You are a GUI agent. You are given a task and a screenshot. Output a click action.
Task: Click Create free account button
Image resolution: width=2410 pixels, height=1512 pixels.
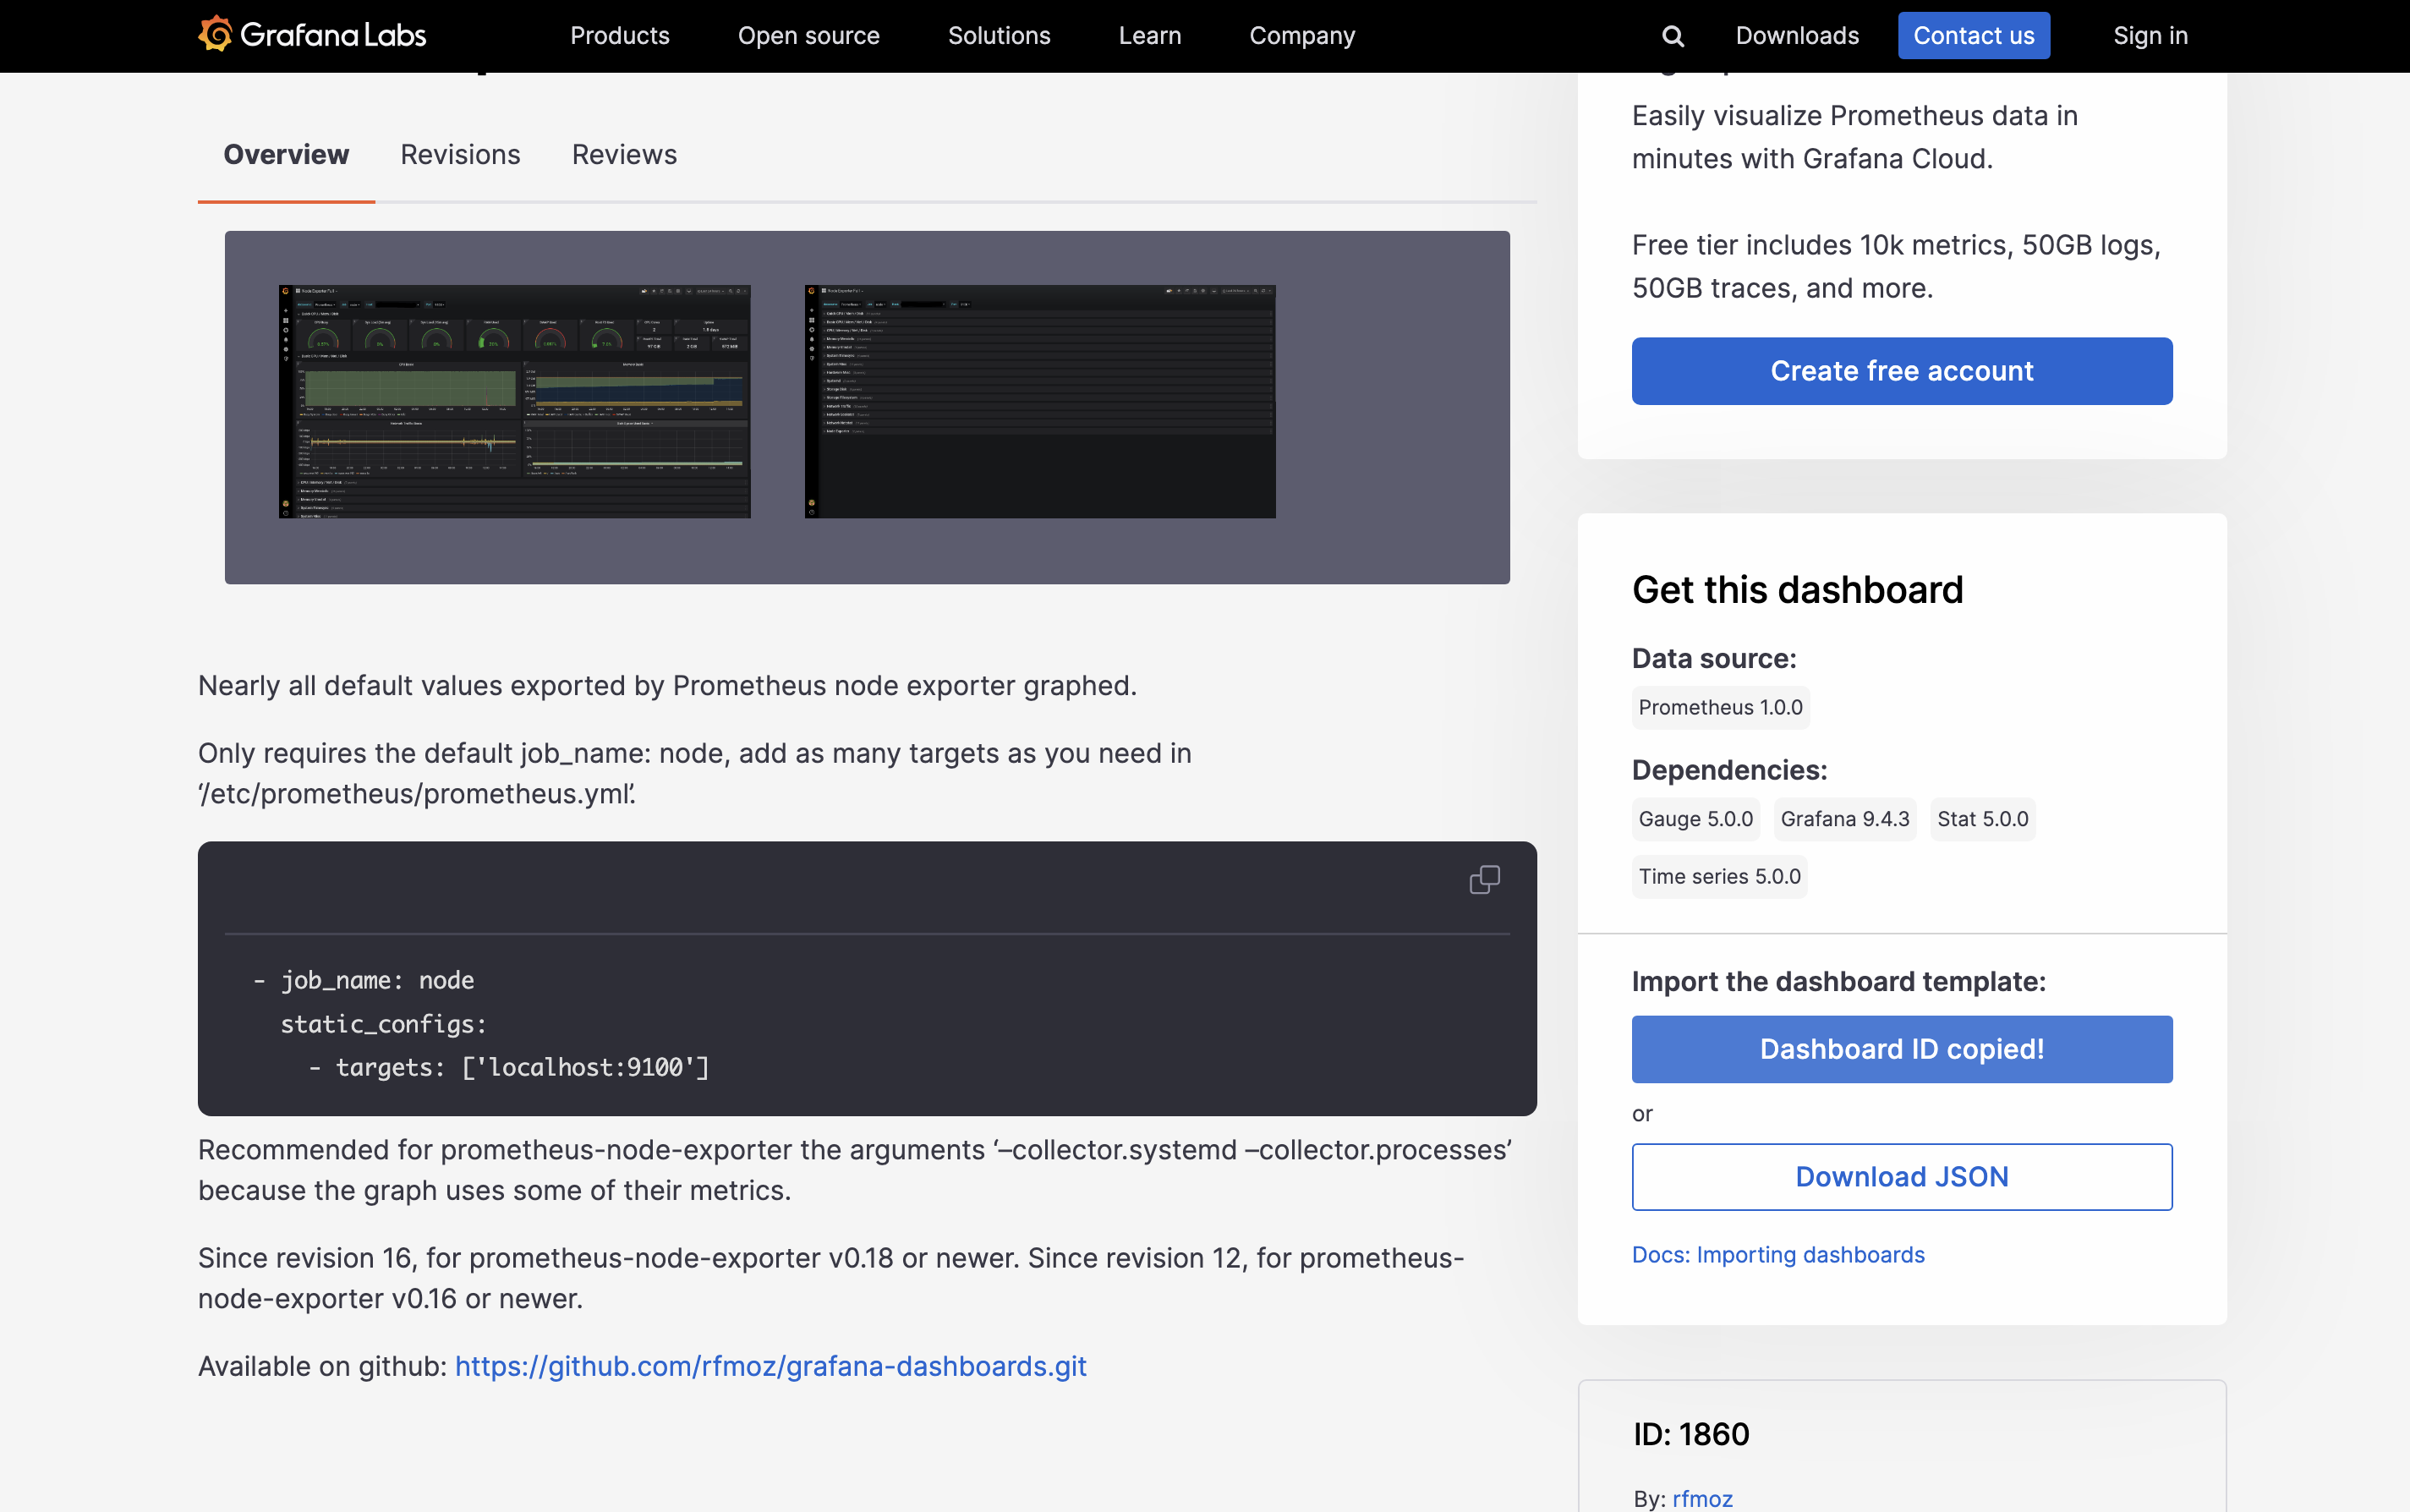pyautogui.click(x=1901, y=371)
